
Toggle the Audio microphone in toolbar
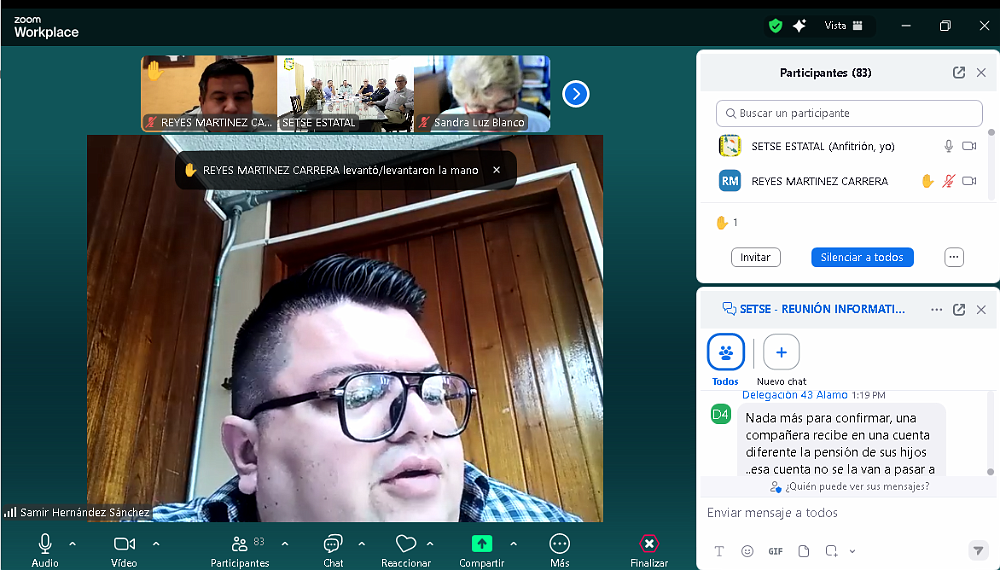coord(45,543)
